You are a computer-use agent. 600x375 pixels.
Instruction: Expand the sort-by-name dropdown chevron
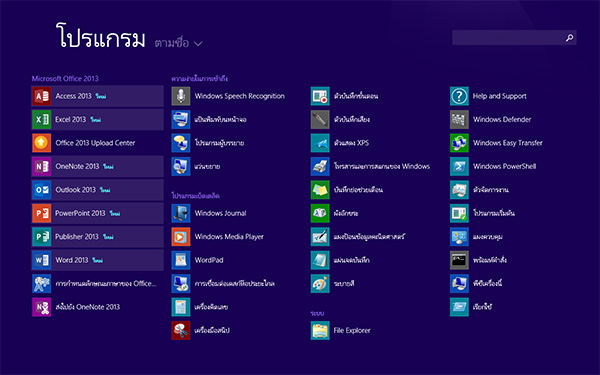[198, 44]
